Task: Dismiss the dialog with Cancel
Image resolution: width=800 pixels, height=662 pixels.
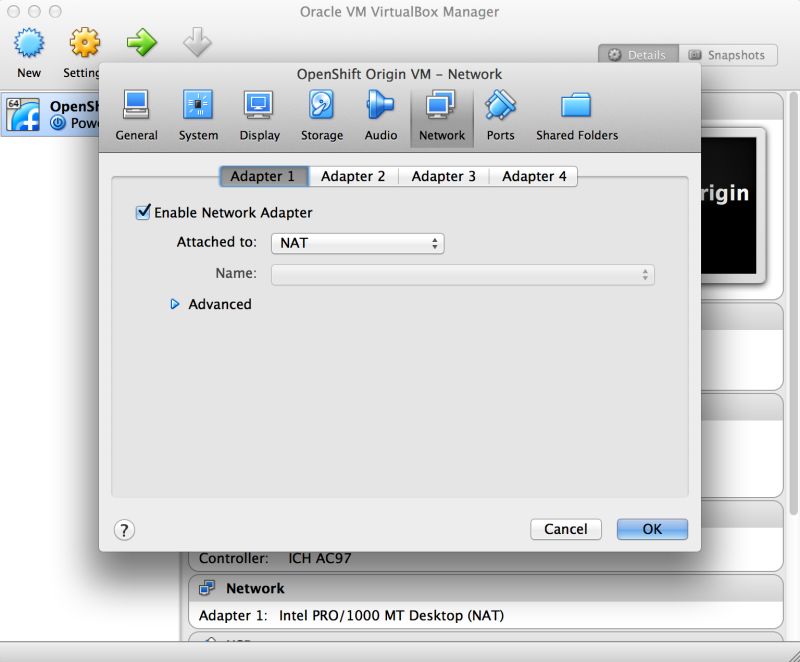Action: pyautogui.click(x=565, y=529)
